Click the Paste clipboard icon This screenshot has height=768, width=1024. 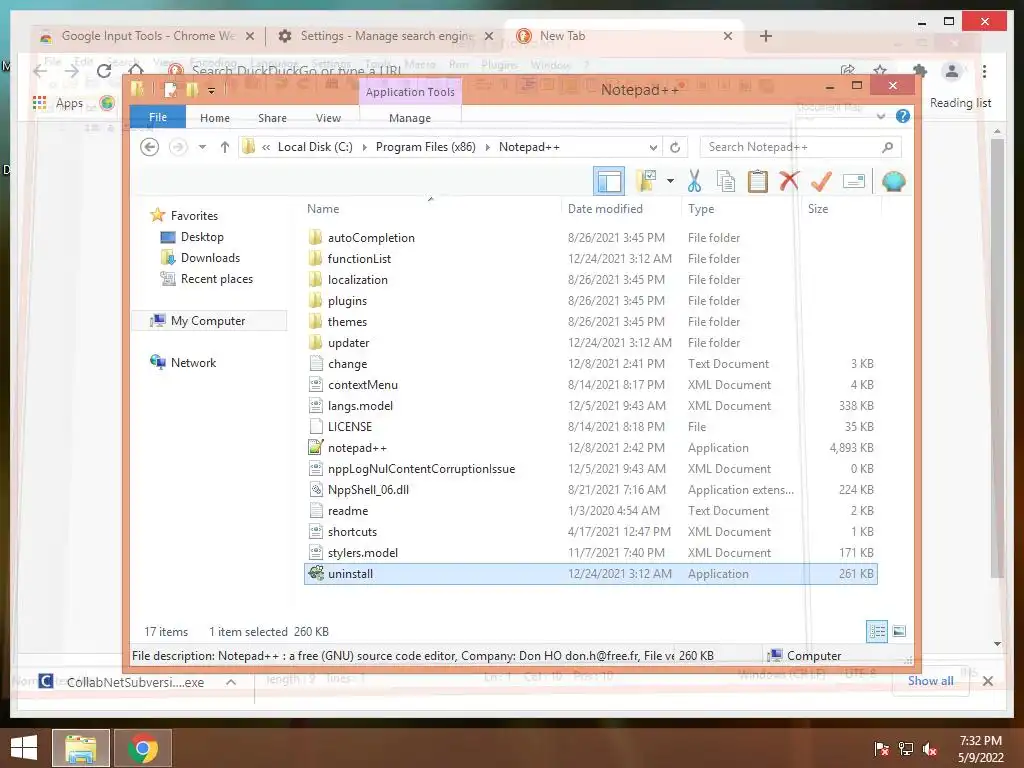click(x=758, y=181)
